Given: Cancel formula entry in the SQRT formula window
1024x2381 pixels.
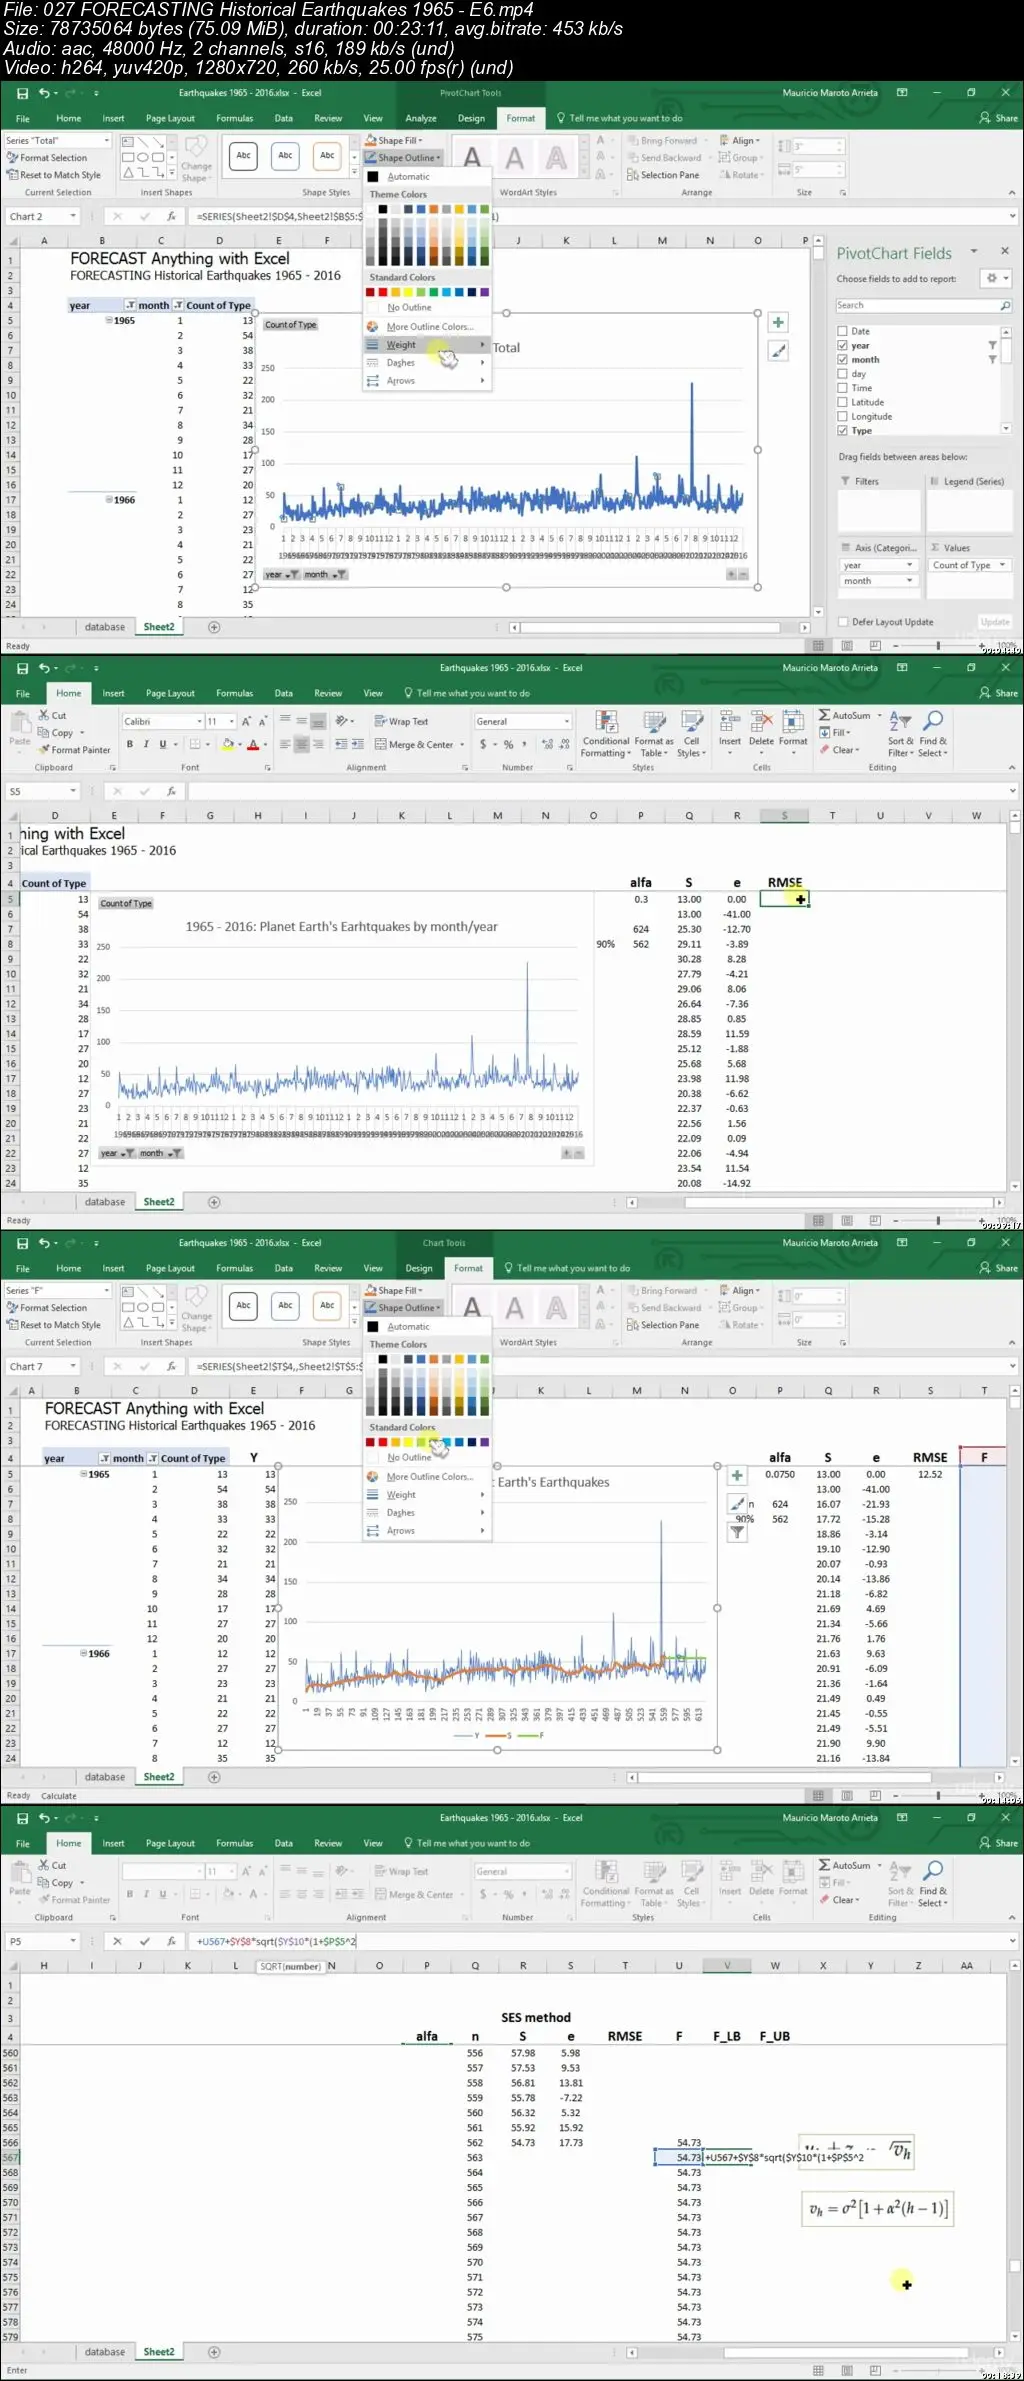Looking at the screenshot, I should coord(117,1941).
